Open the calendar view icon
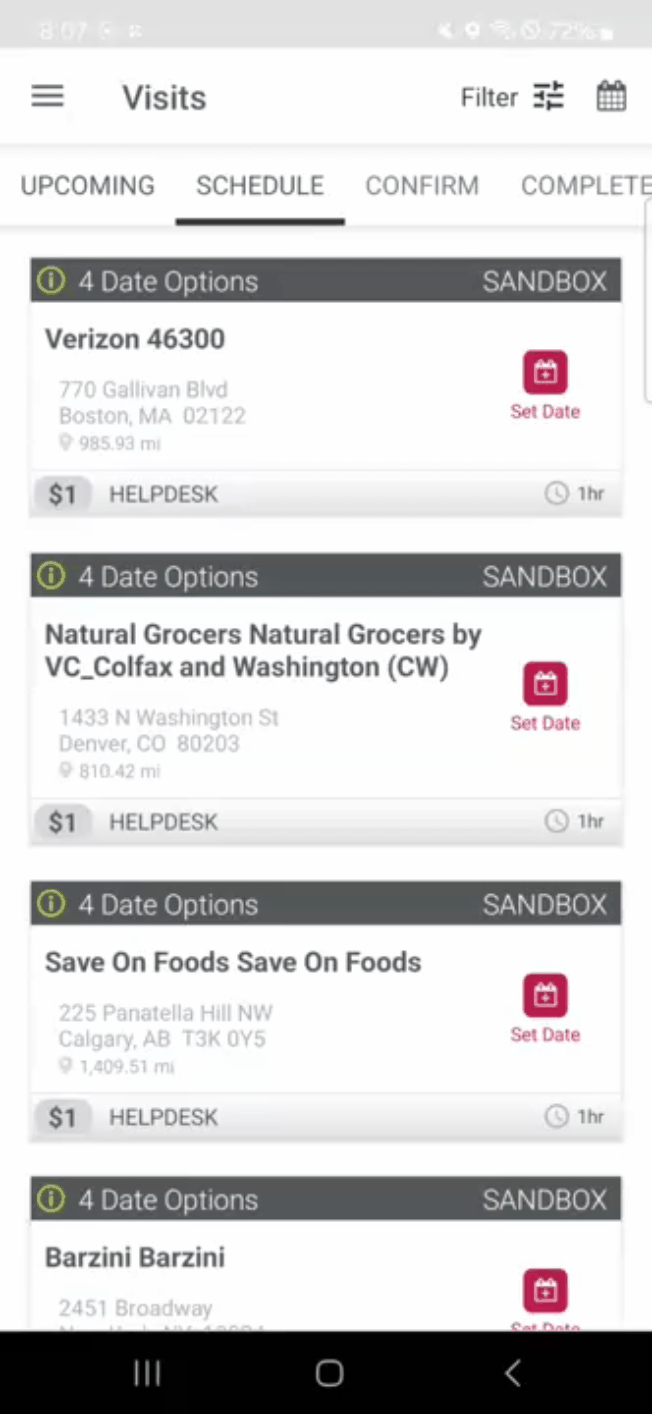Screen dimensions: 652x1414 tap(611, 97)
